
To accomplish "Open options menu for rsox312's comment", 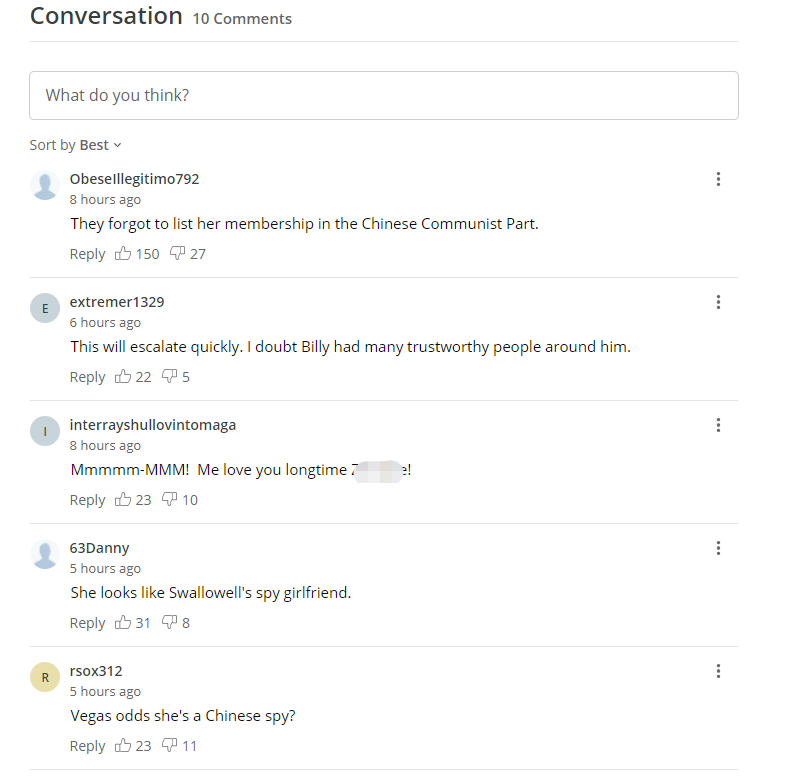I will tap(718, 671).
